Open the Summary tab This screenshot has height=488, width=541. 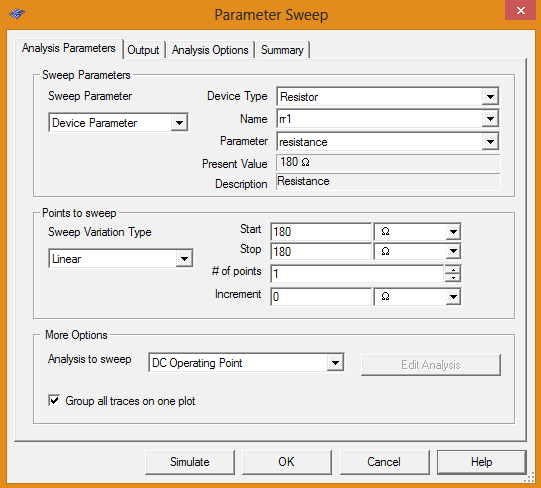coord(282,50)
